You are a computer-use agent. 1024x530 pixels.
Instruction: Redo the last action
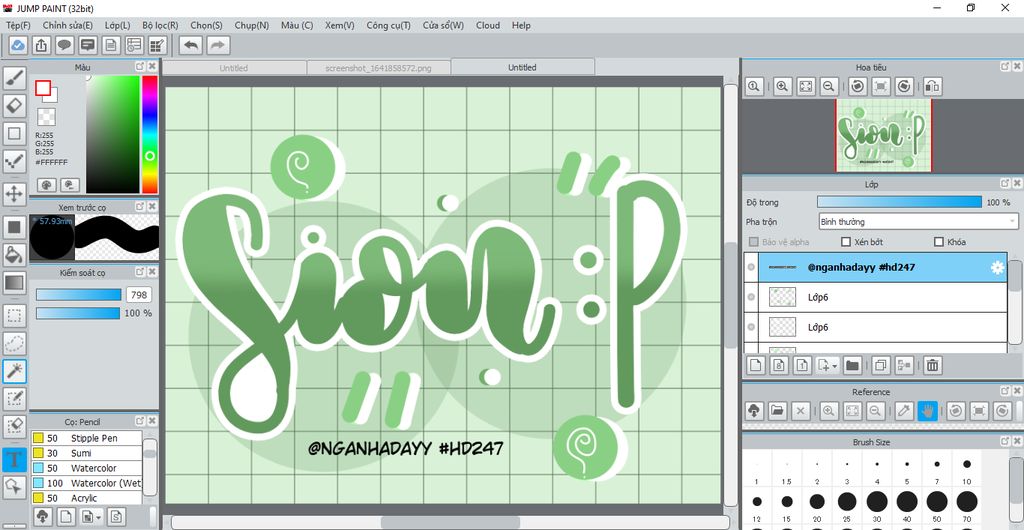pyautogui.click(x=218, y=45)
